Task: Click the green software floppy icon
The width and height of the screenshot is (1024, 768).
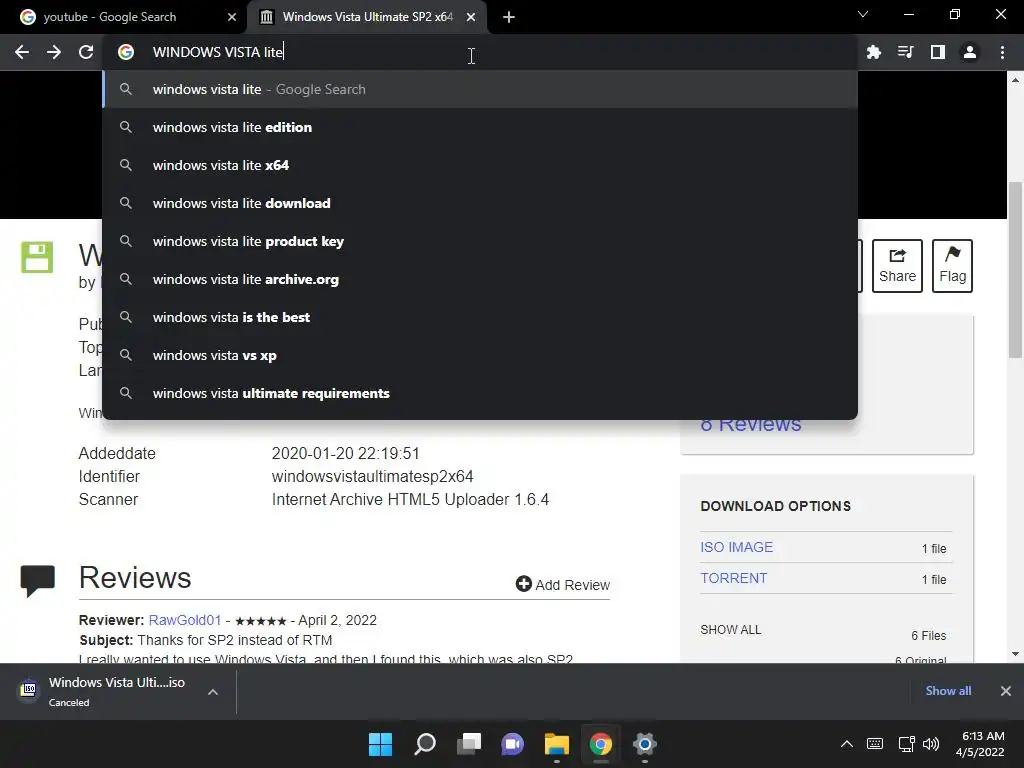Action: [x=37, y=257]
